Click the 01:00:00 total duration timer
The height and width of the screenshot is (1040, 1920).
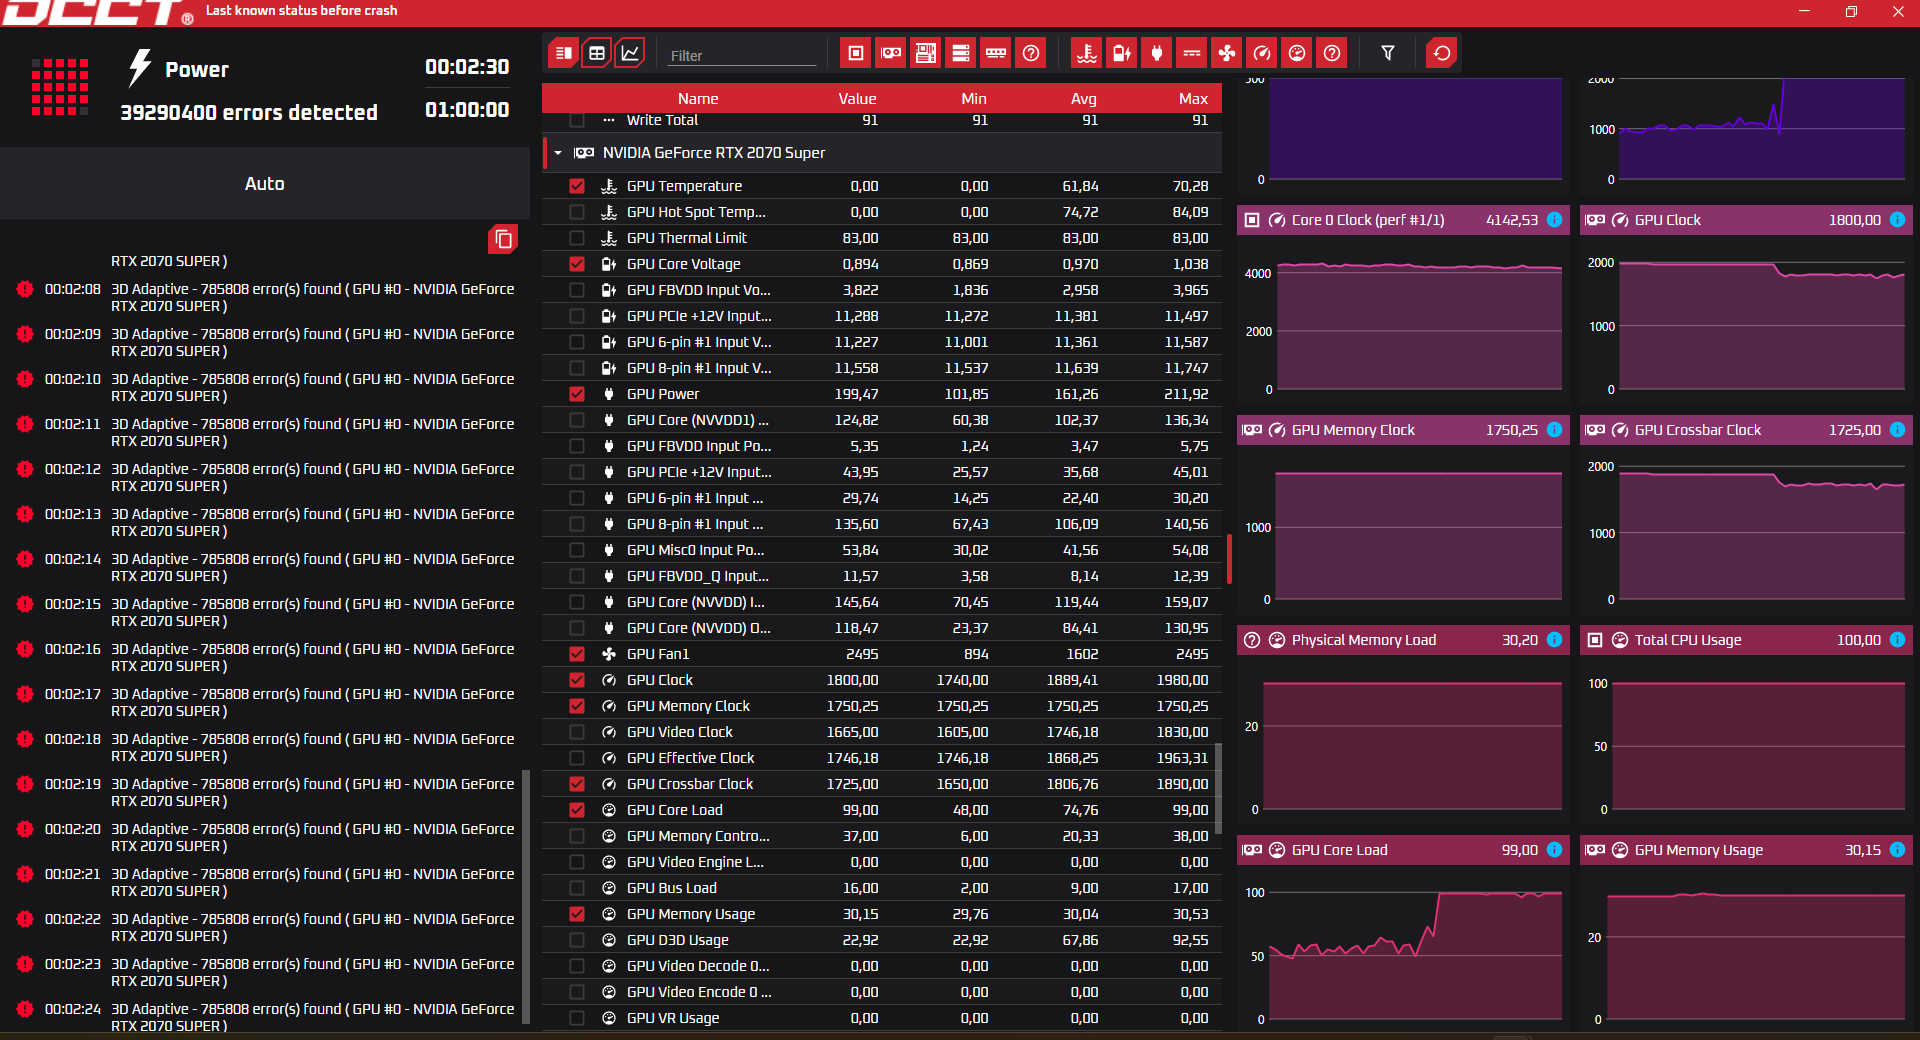pos(467,109)
